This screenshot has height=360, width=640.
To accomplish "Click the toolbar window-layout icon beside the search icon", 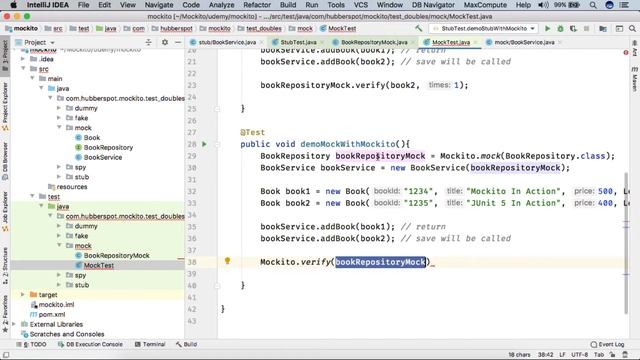I will click(x=619, y=29).
